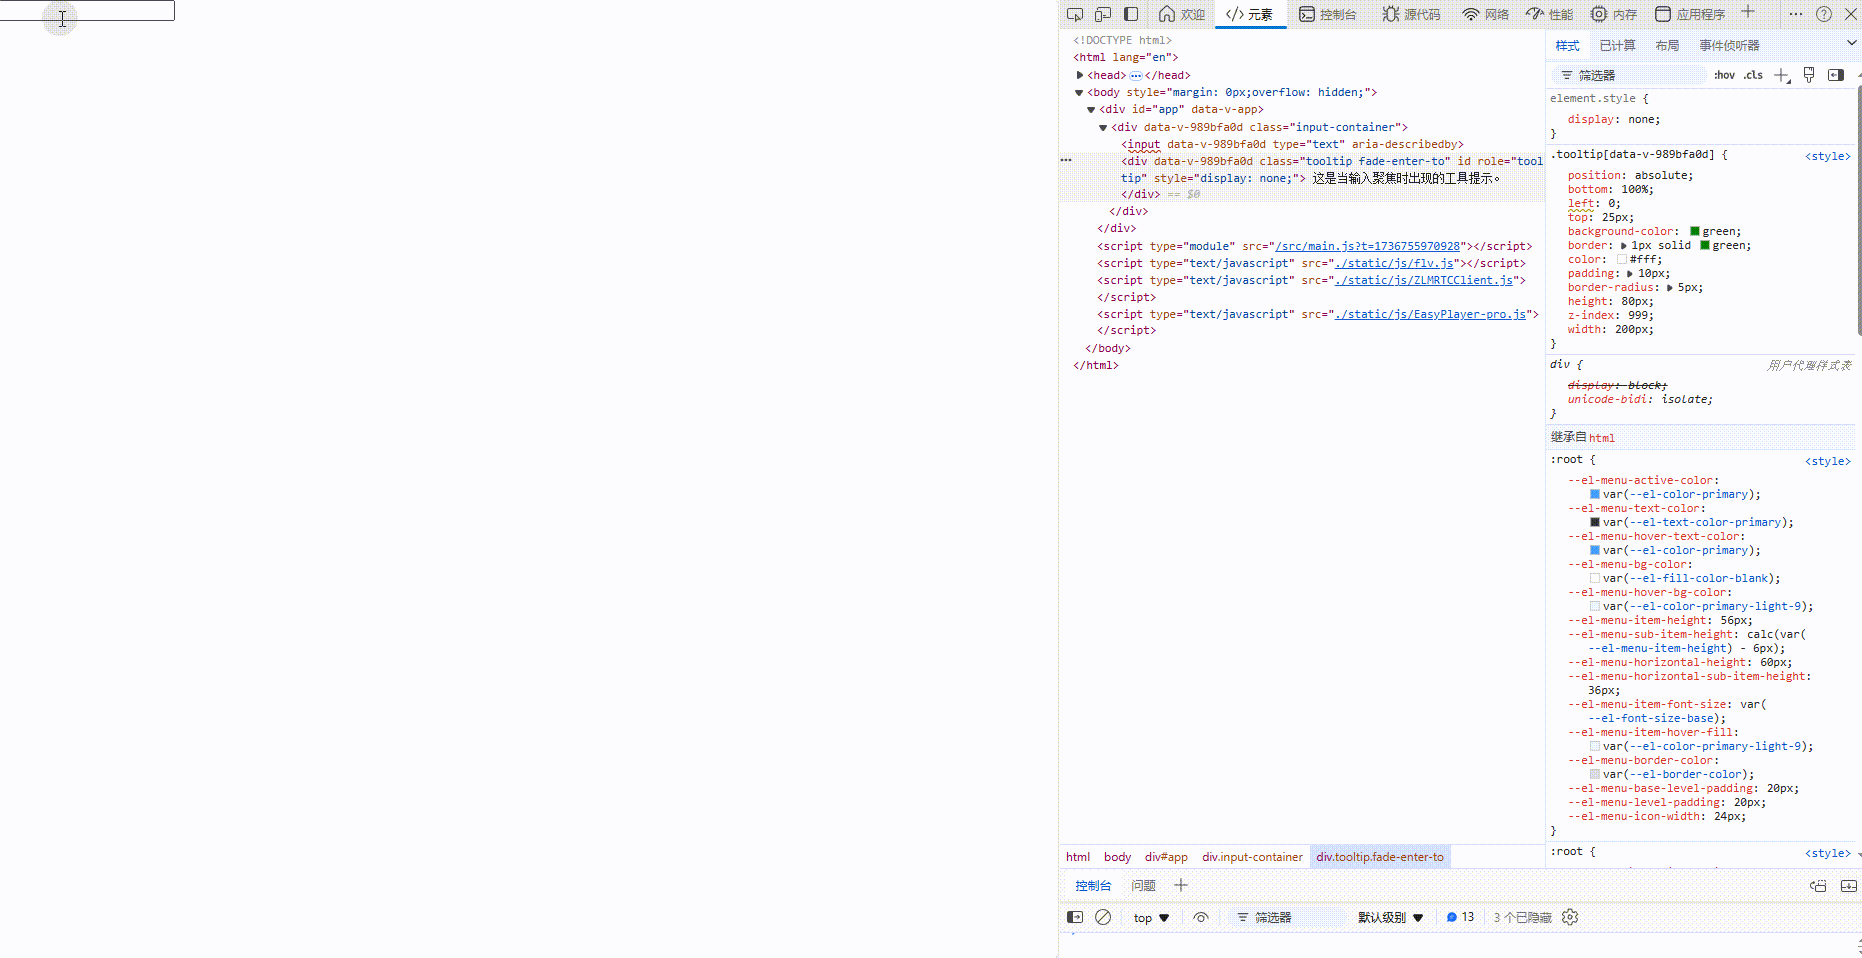Create a live expression eye icon
Image resolution: width=1862 pixels, height=958 pixels.
(1201, 917)
